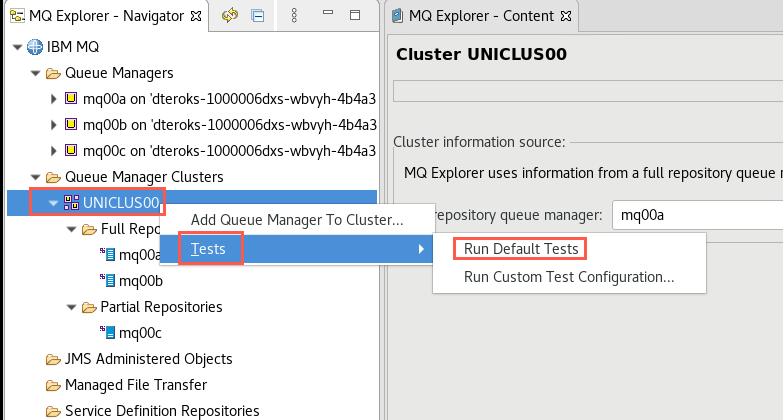Click the refresh/sync icon in Navigator toolbar
This screenshot has height=420, width=783.
click(x=229, y=16)
